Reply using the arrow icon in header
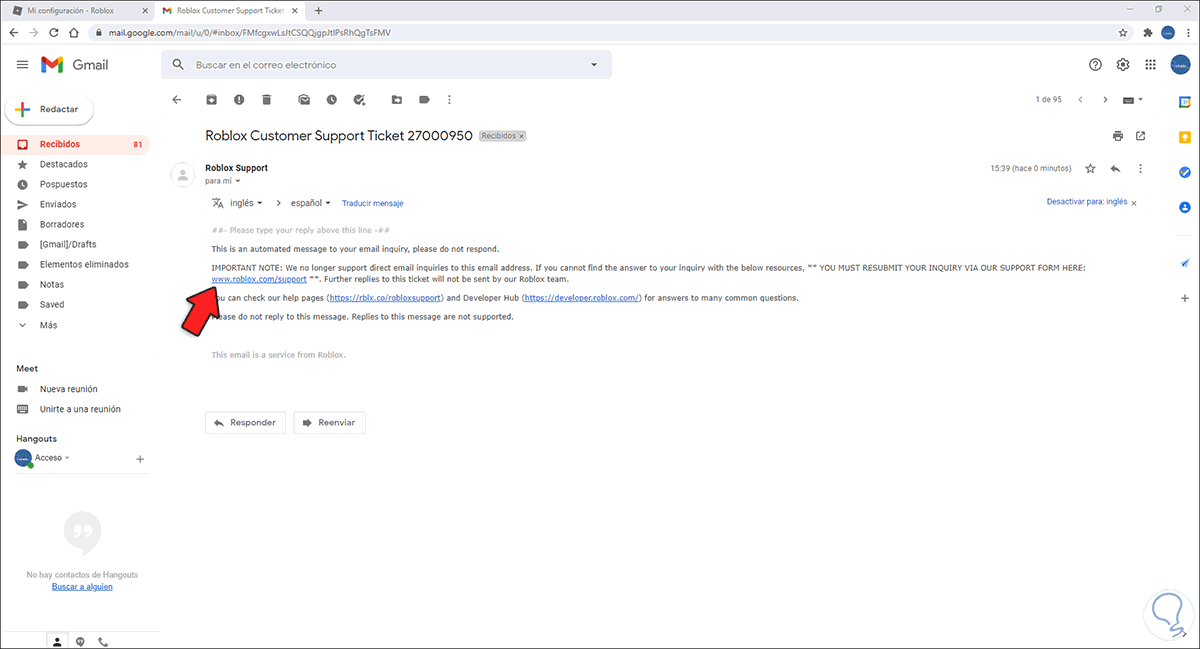 point(1115,169)
